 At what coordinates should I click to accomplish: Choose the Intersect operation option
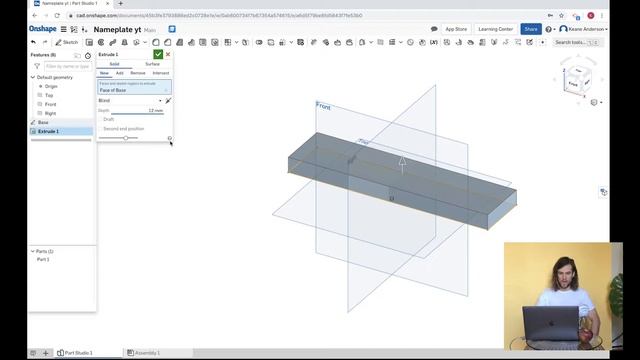[x=161, y=73]
